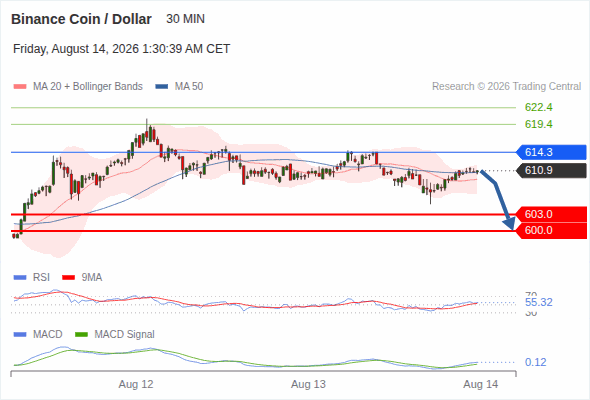Click the RSI legend label
Screen dimensions: 590x400
(41, 278)
